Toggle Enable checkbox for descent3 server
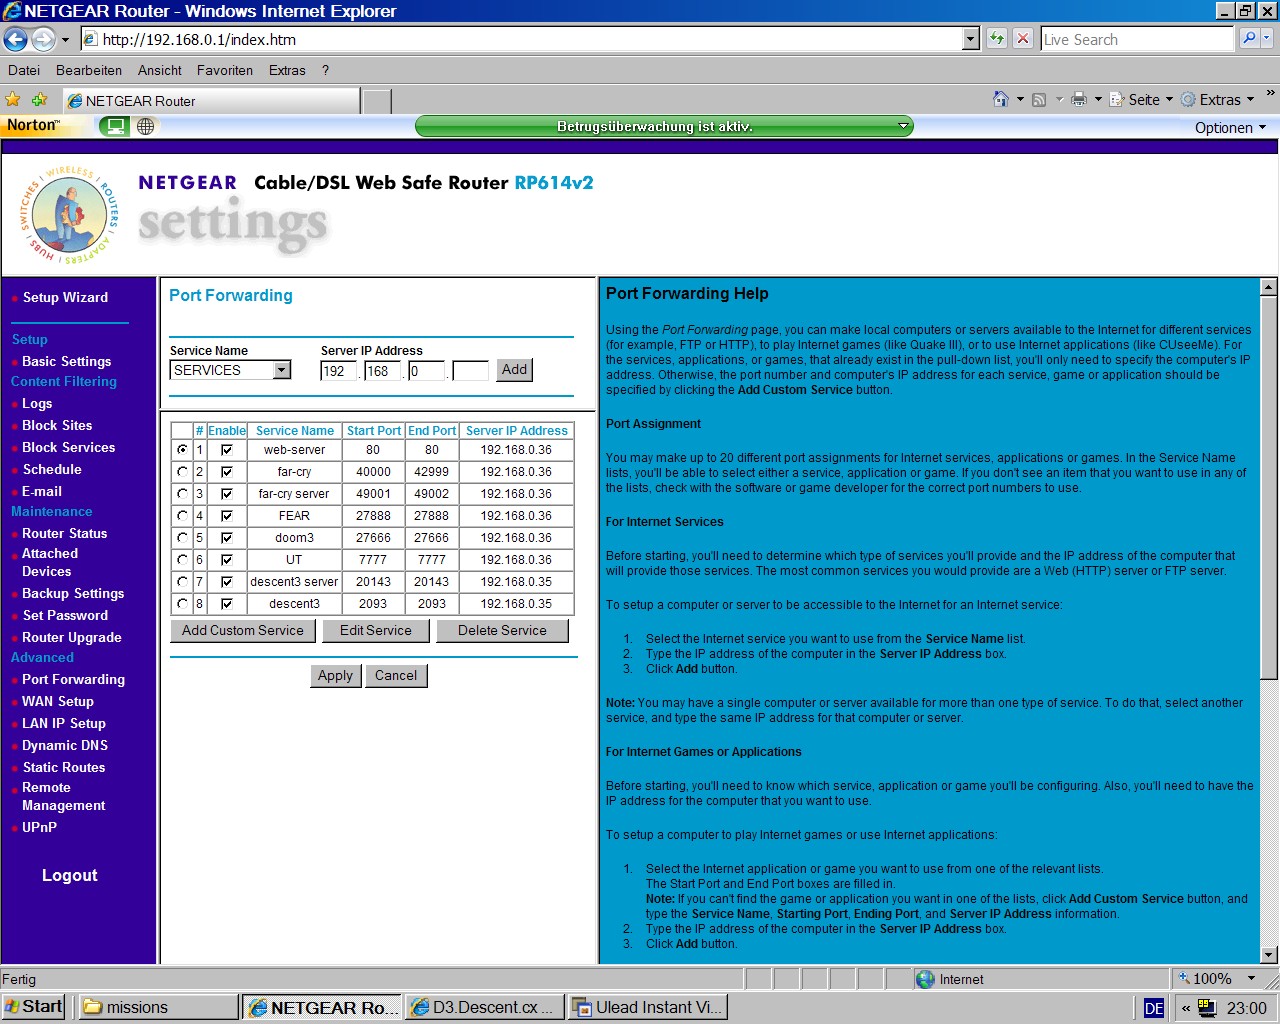 click(x=227, y=582)
